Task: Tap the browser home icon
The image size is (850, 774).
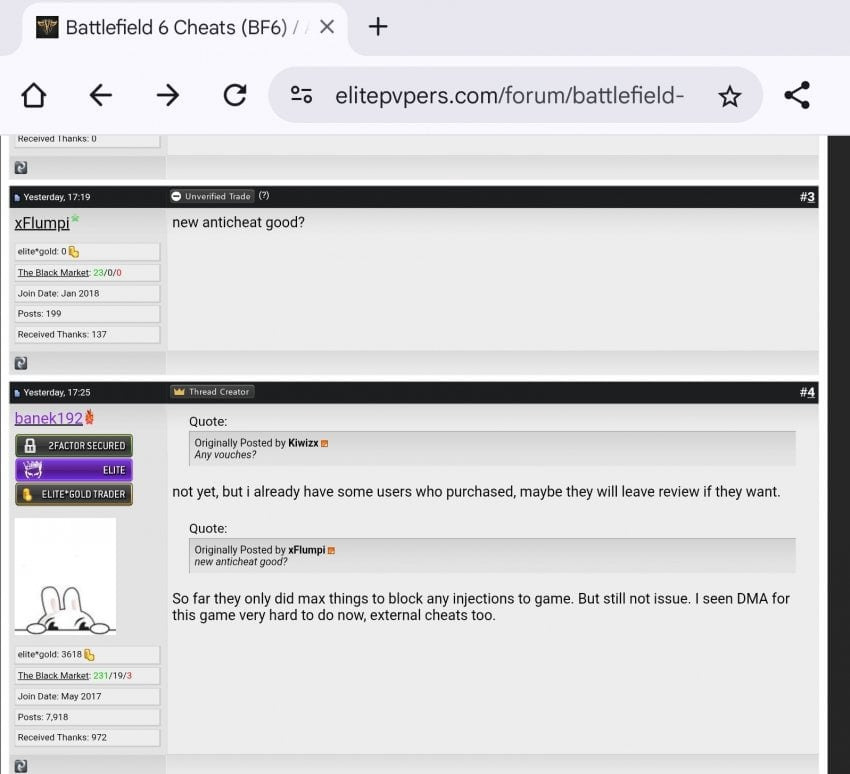Action: point(34,95)
